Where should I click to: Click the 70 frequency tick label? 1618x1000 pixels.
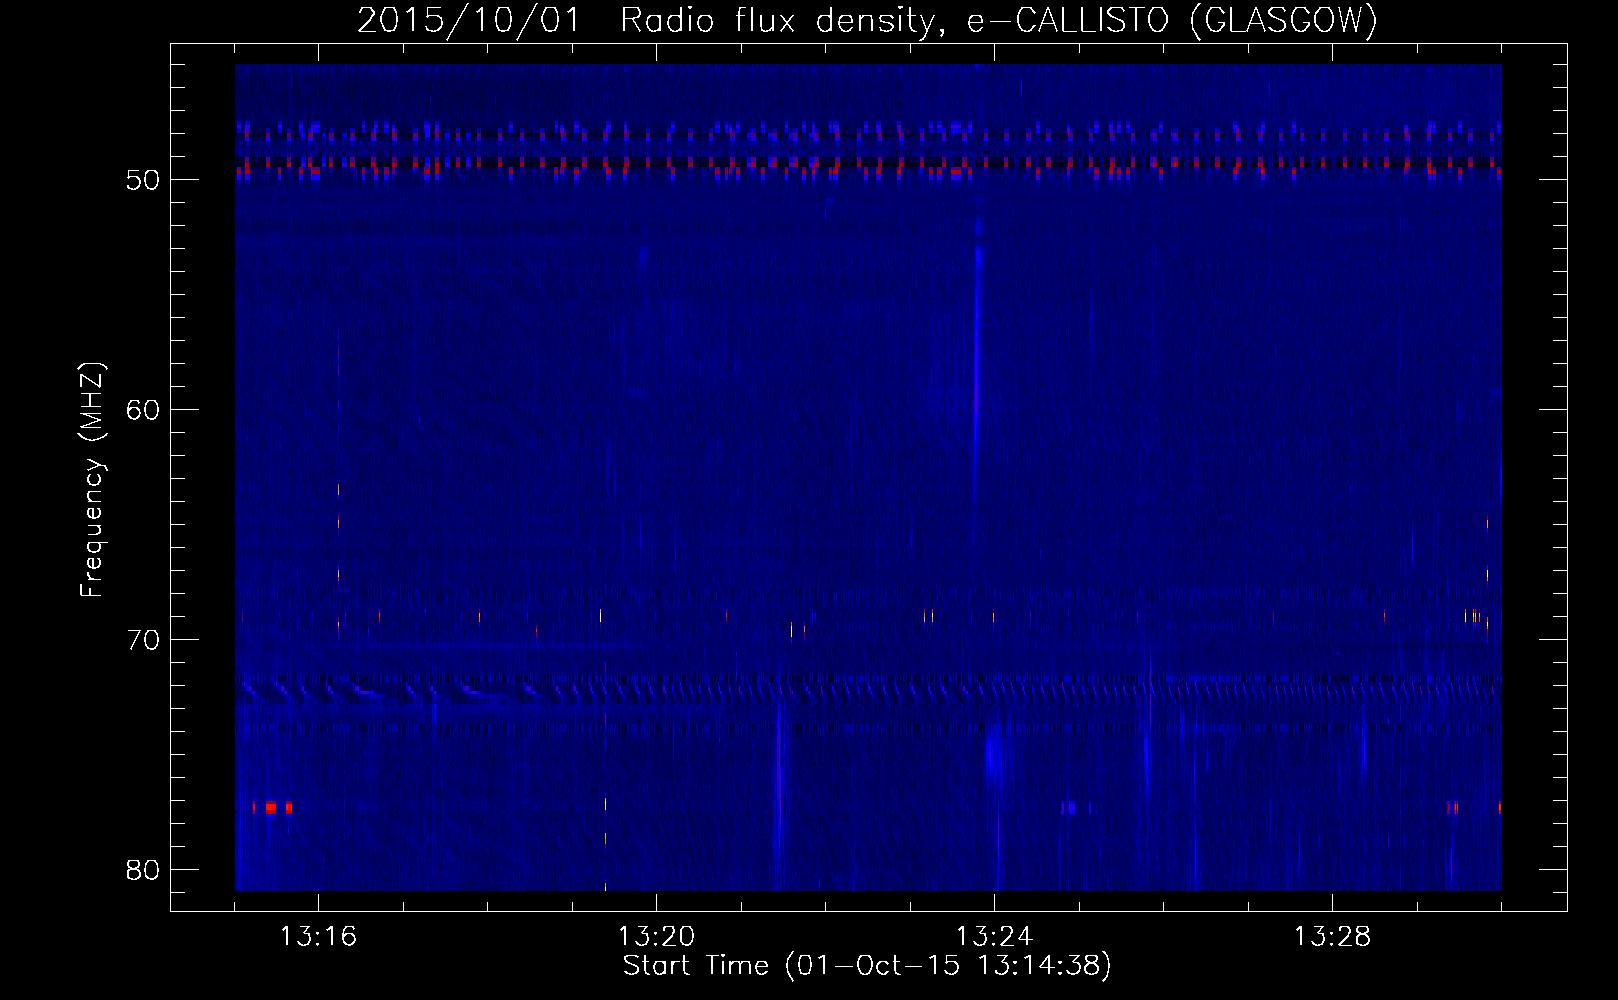point(143,640)
